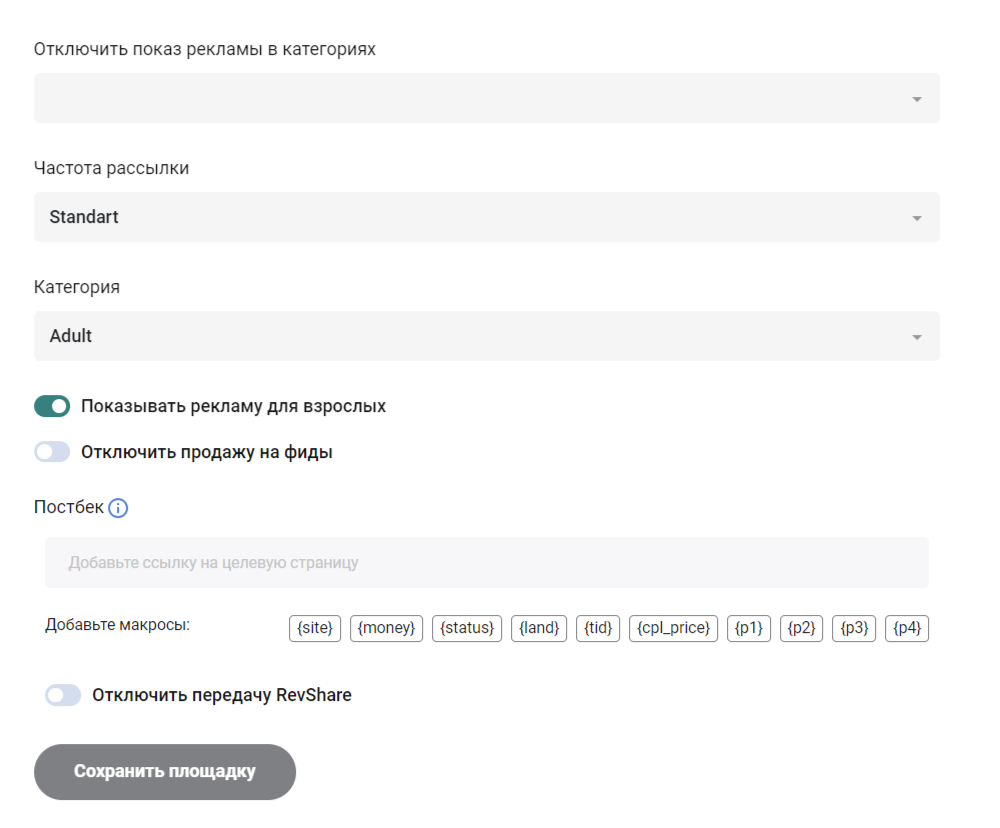Toggle Отключить продажу на фиды switch
Image resolution: width=1000 pixels, height=828 pixels.
52,452
